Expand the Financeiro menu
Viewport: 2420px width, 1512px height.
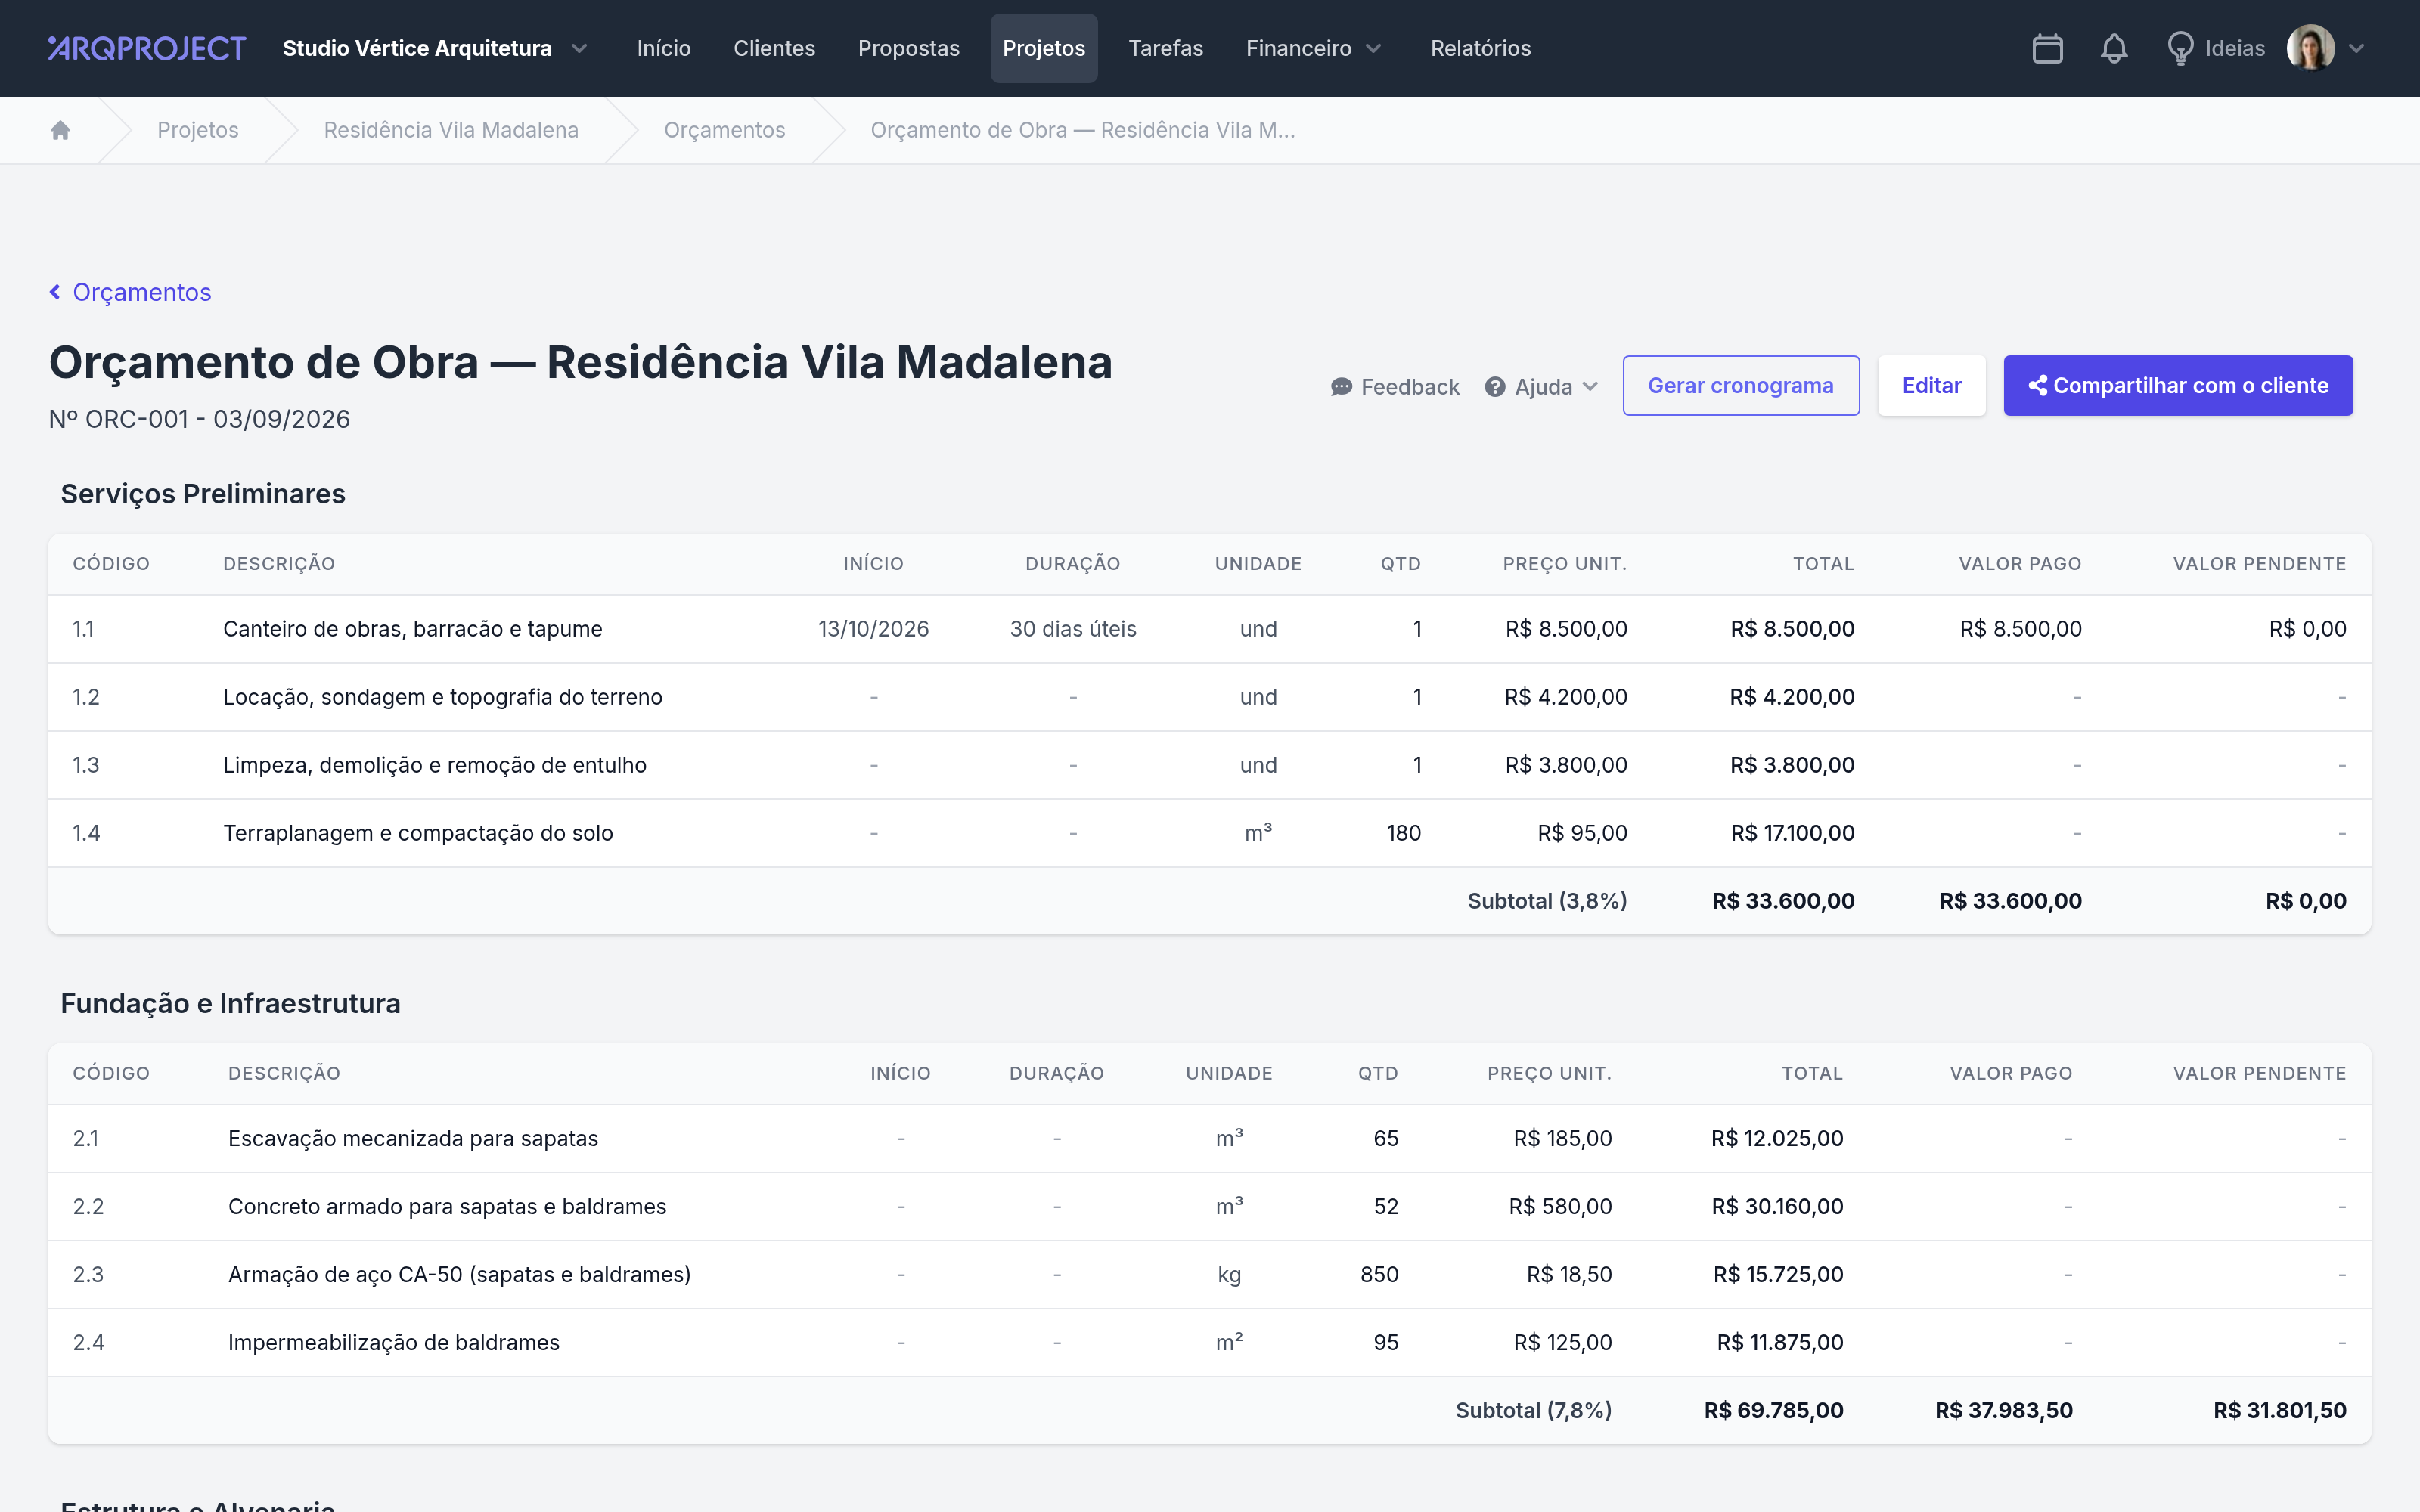click(x=1313, y=48)
